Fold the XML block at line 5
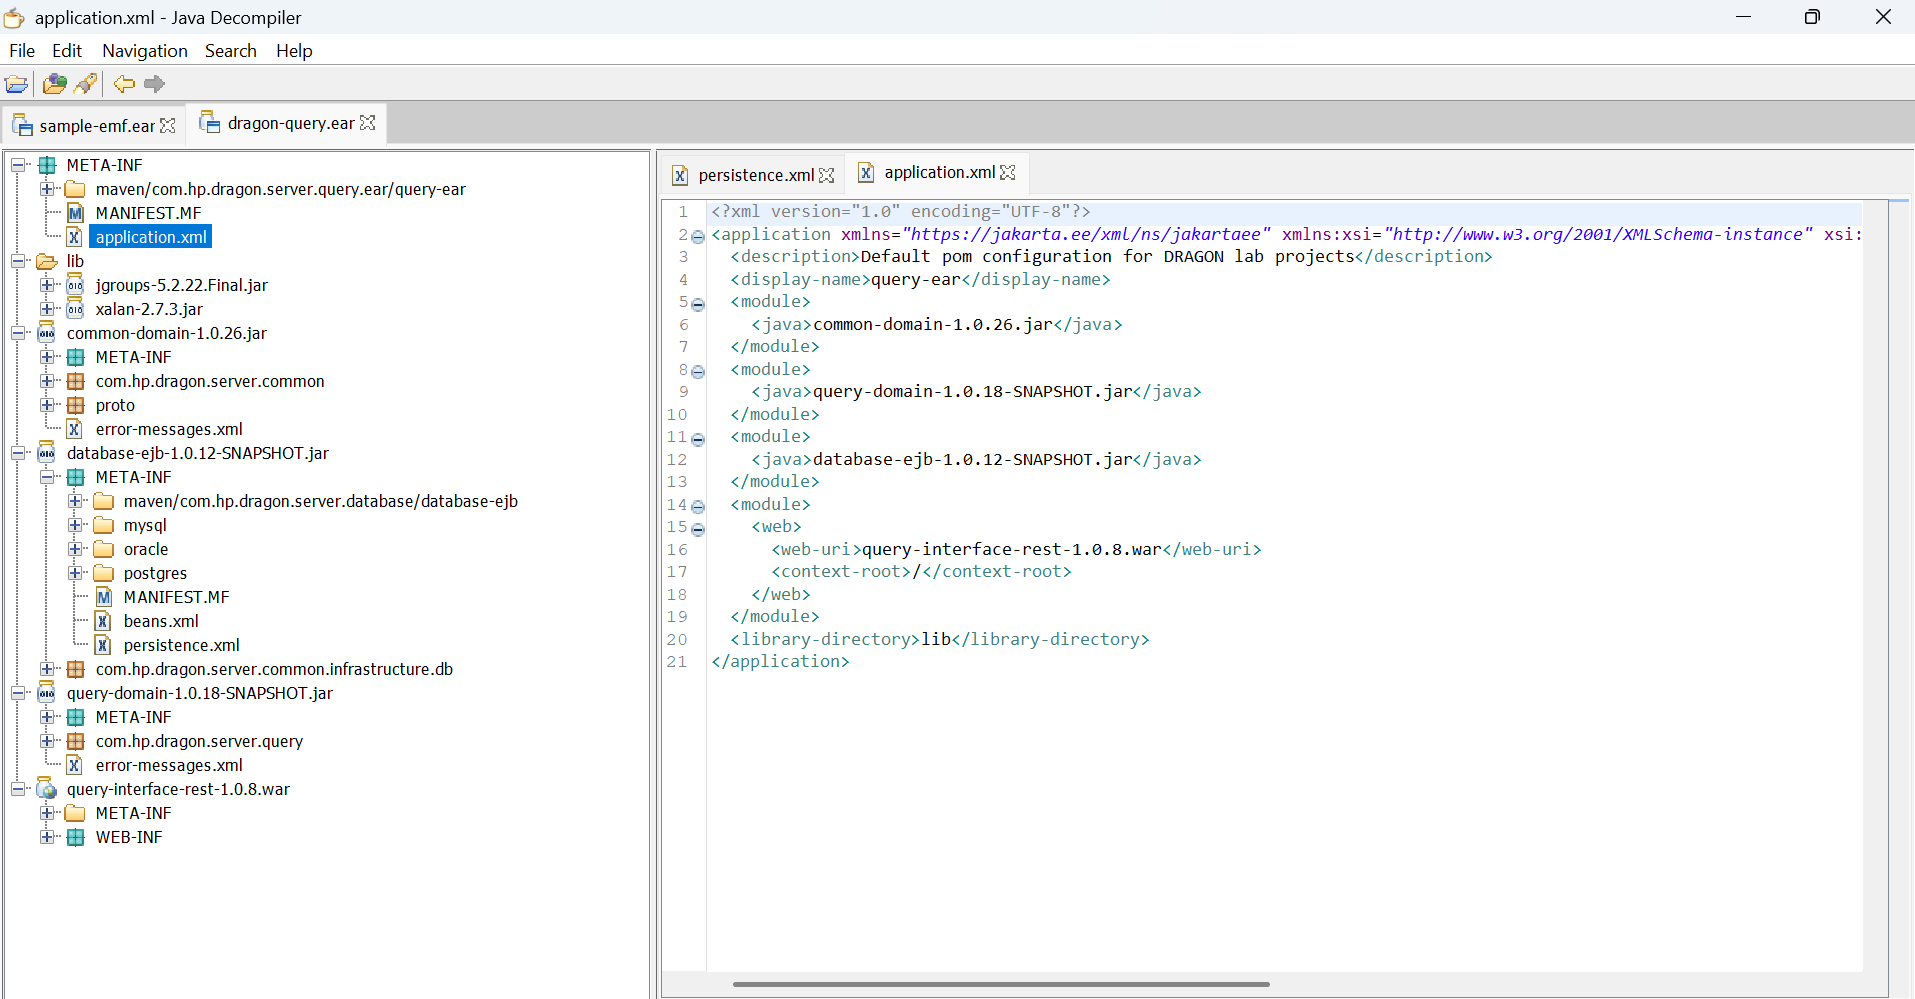Image resolution: width=1915 pixels, height=999 pixels. (x=698, y=303)
